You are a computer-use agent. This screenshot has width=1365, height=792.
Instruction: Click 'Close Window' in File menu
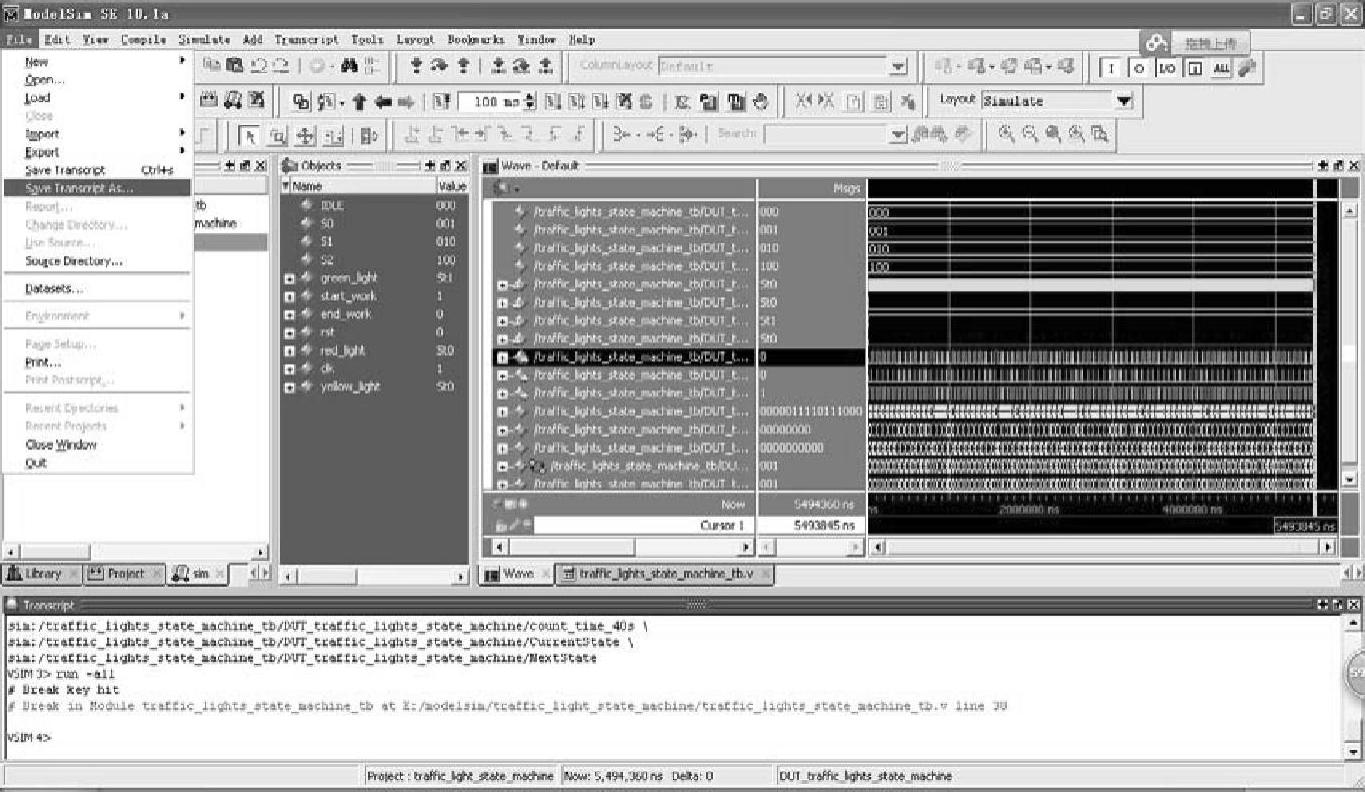pyautogui.click(x=61, y=445)
